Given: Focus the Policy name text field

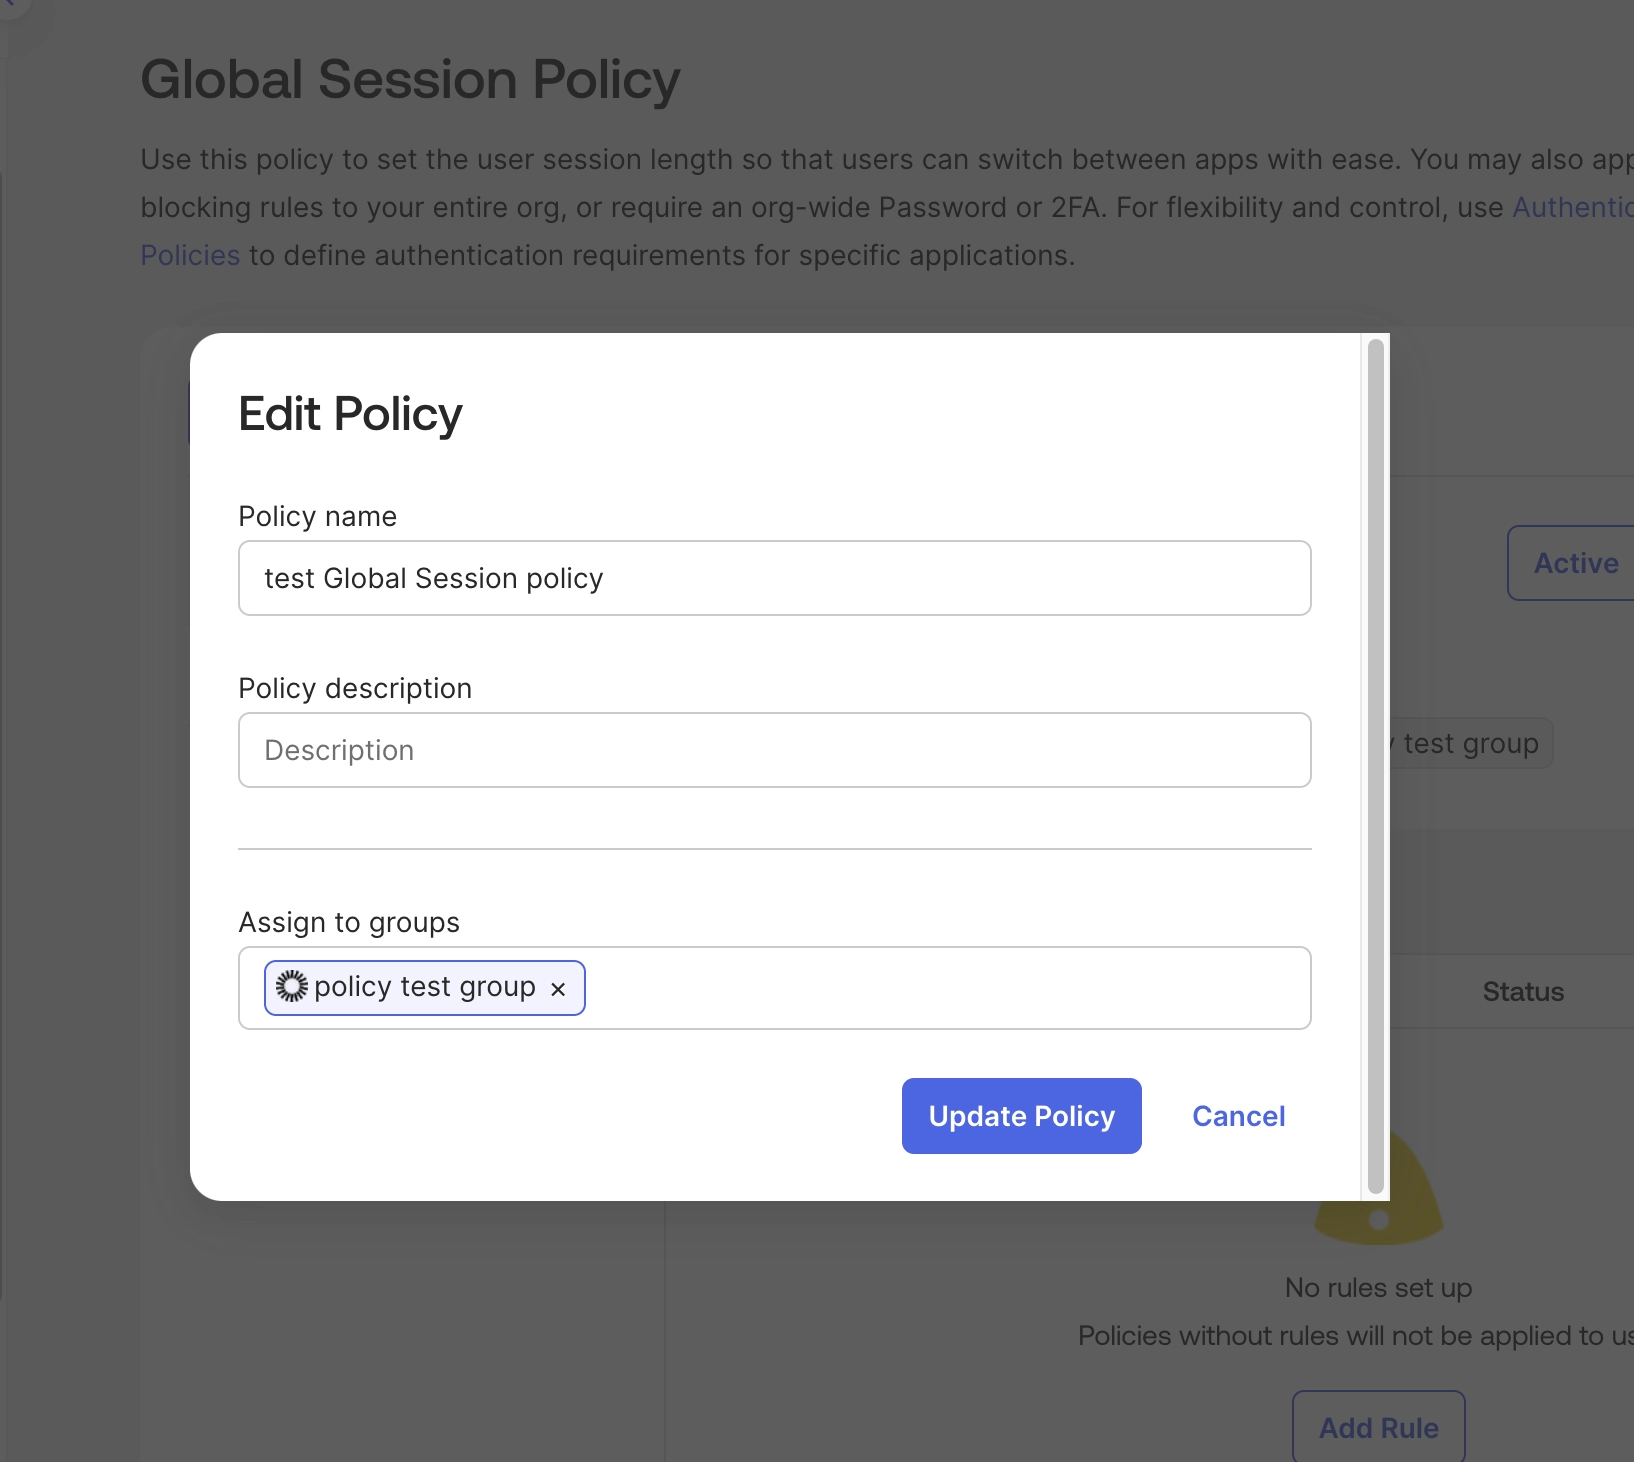Looking at the screenshot, I should pyautogui.click(x=774, y=578).
